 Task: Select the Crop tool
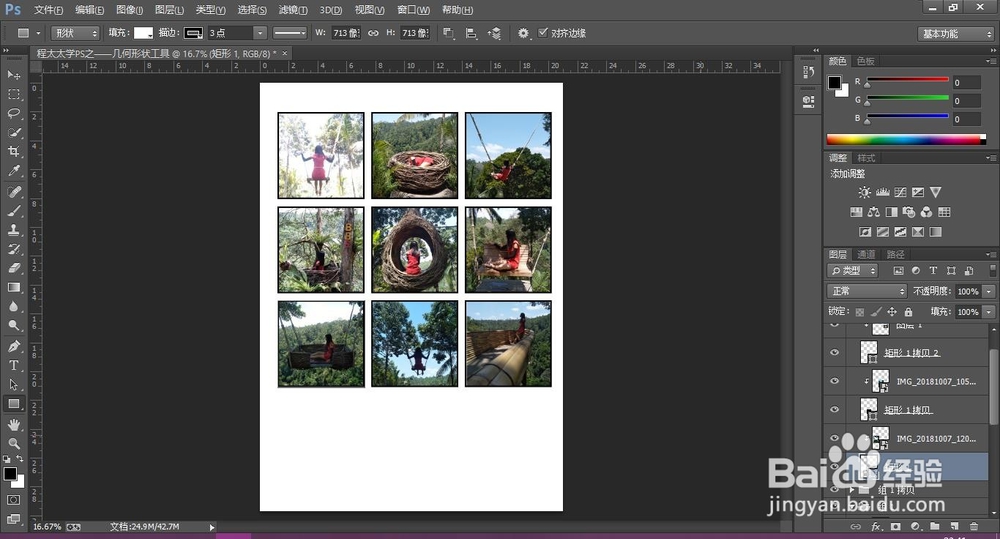point(13,152)
